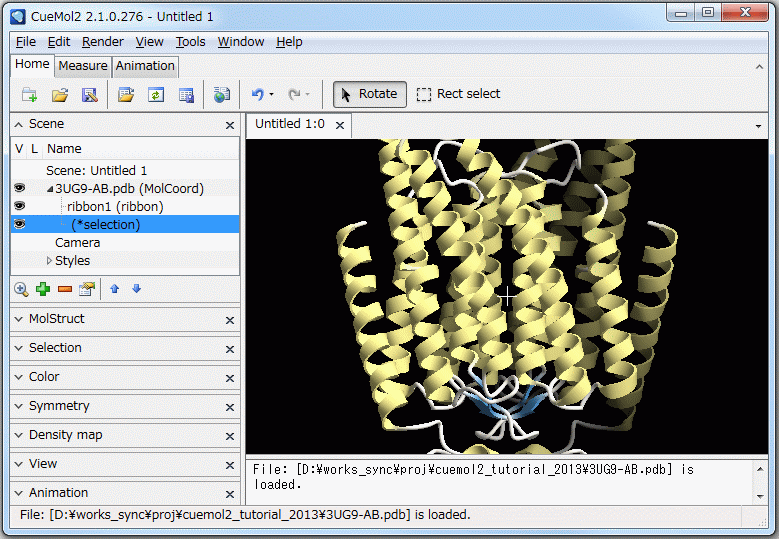Click the globe icon in the toolbar

[x=221, y=94]
